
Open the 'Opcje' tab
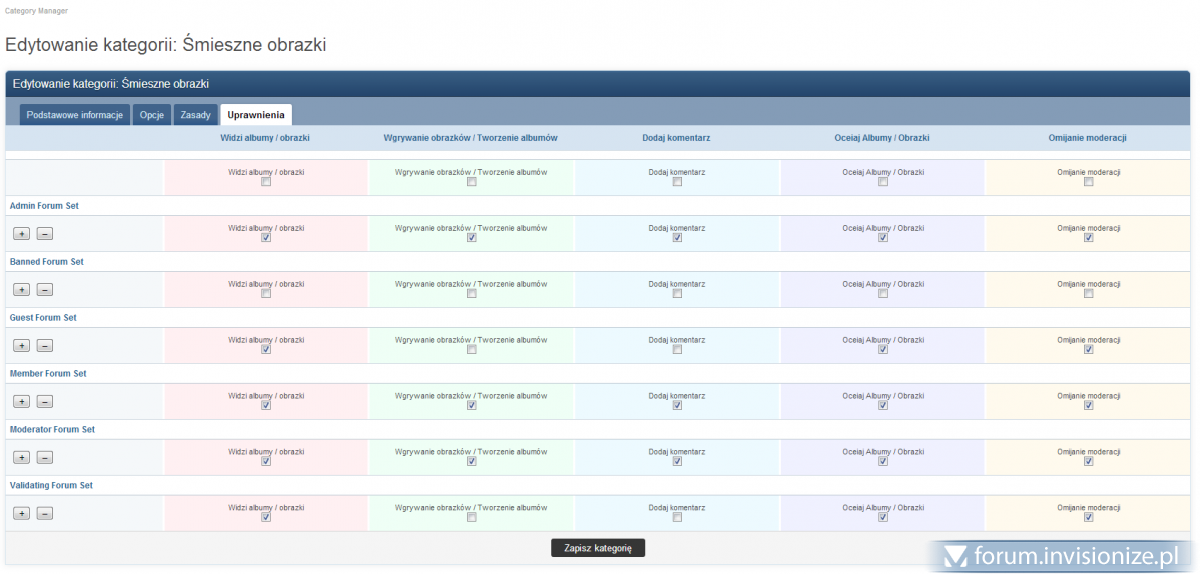pyautogui.click(x=152, y=115)
